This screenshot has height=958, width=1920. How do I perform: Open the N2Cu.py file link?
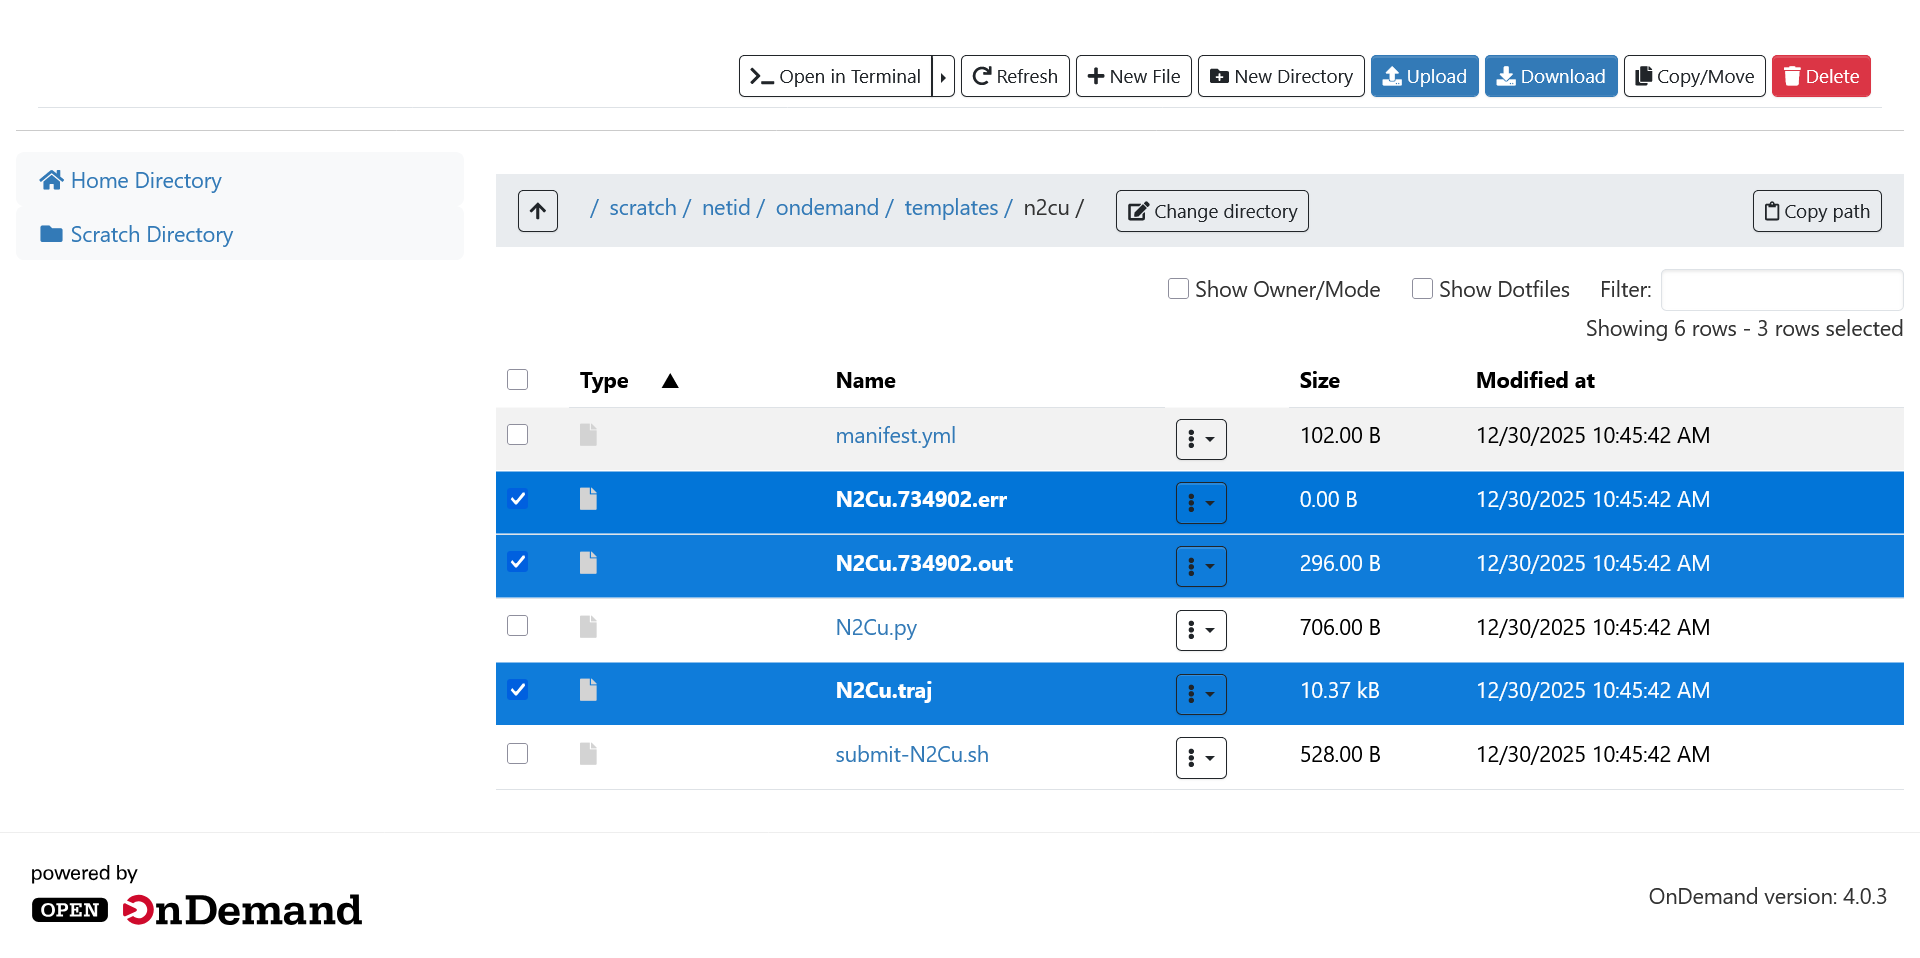coord(875,627)
